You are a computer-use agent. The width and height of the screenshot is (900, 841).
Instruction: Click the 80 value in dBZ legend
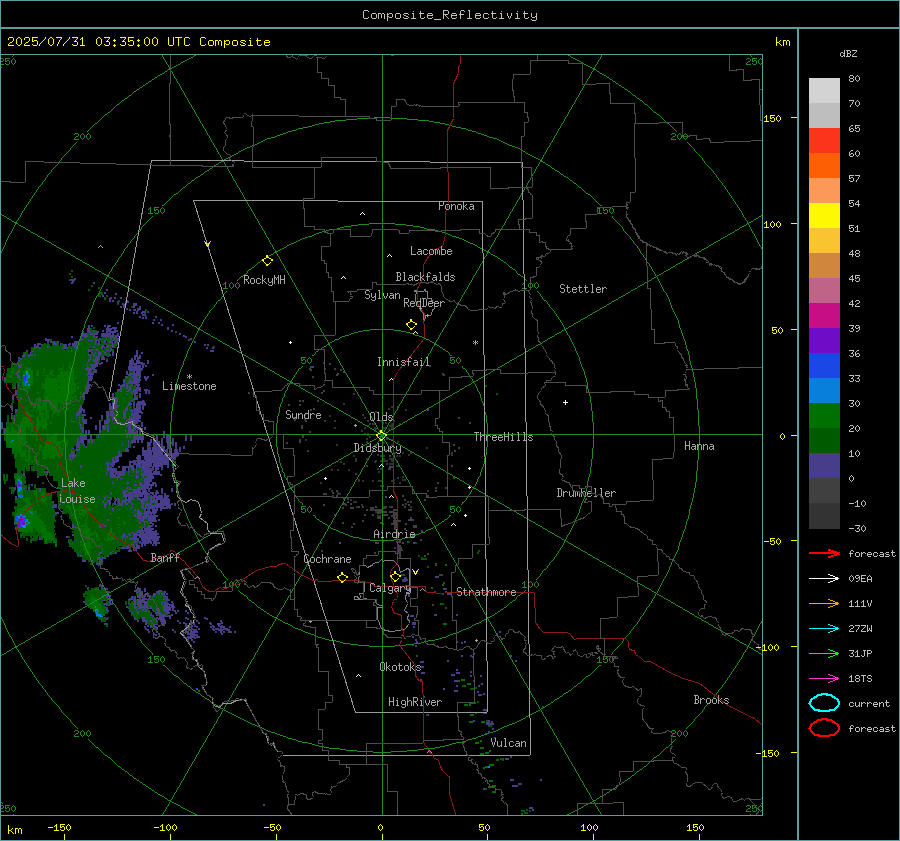pyautogui.click(x=854, y=79)
